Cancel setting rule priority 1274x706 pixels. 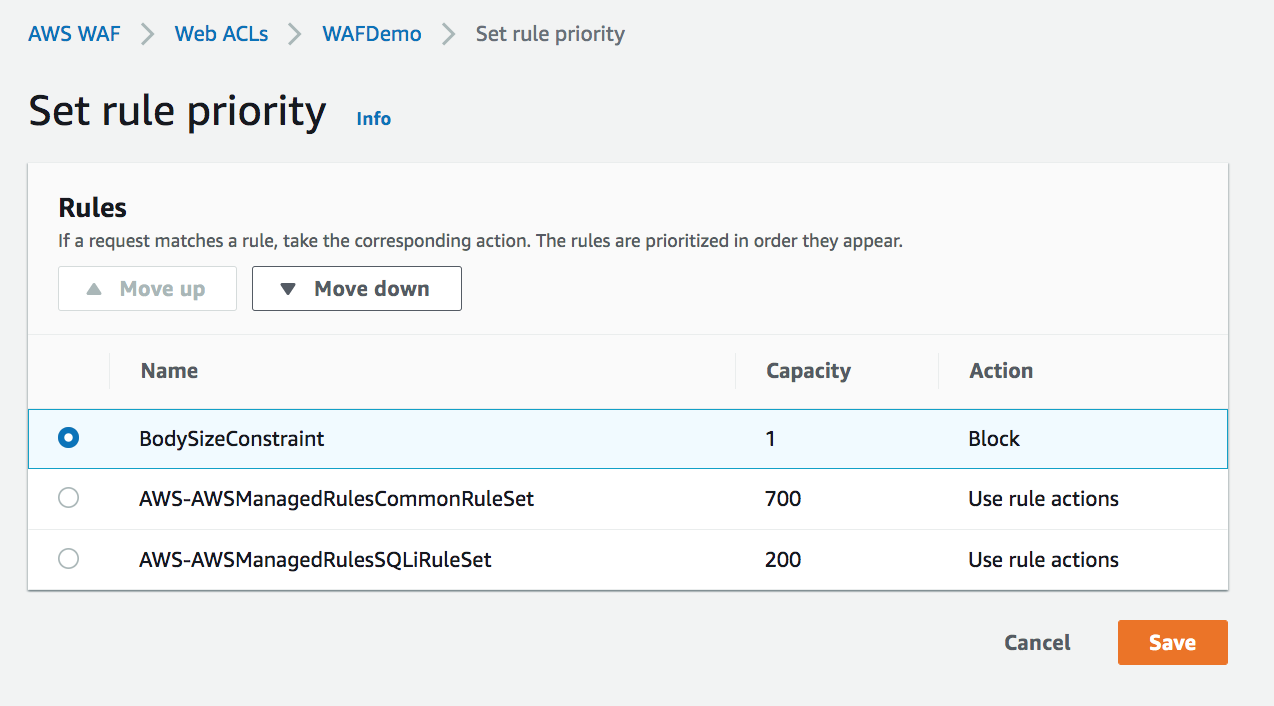(1037, 643)
